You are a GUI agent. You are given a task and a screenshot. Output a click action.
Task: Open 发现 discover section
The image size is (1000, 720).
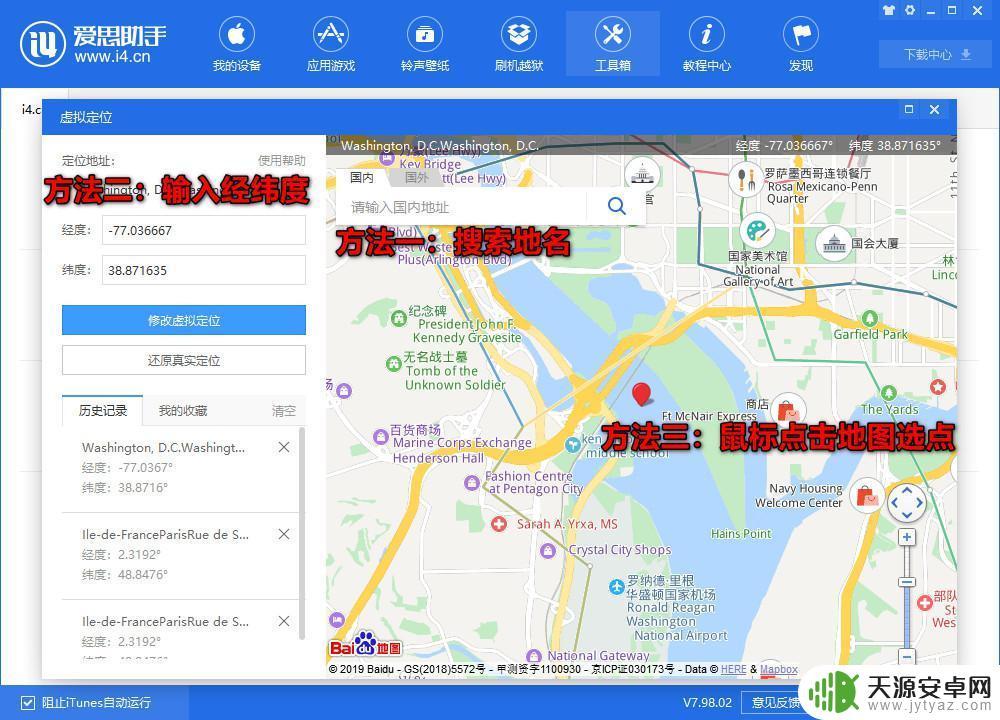[801, 45]
